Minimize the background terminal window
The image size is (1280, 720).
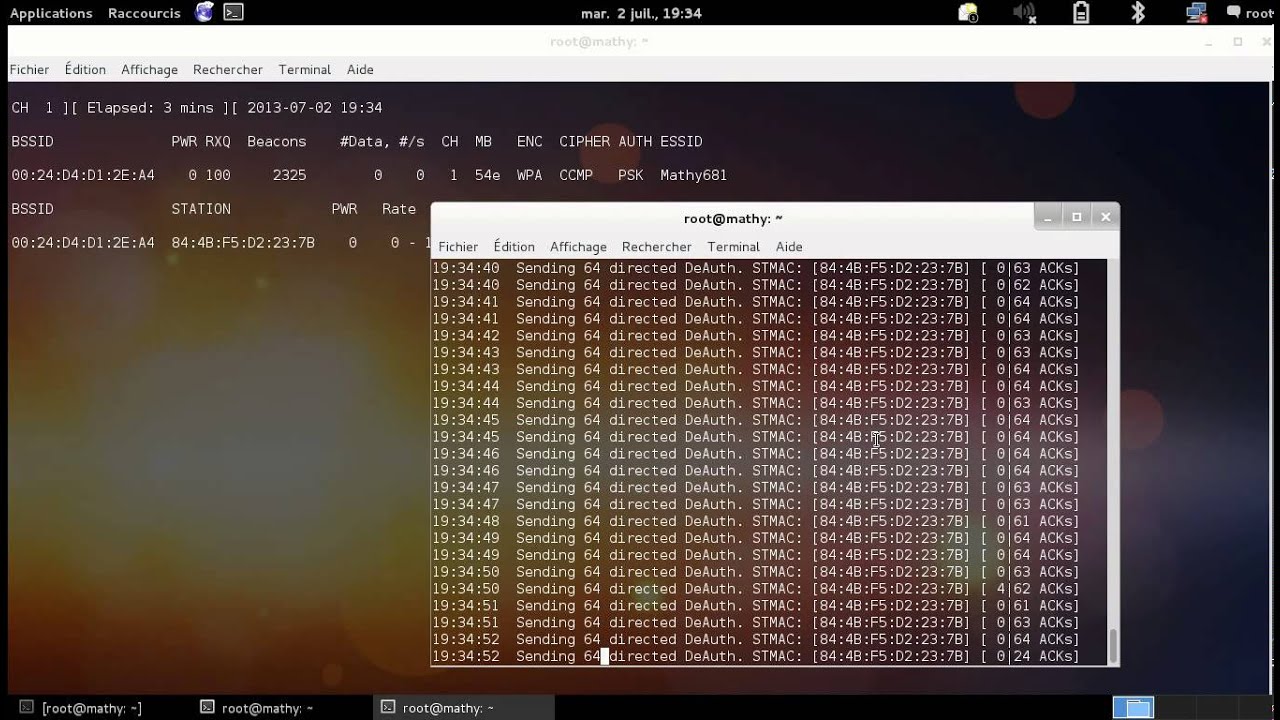1208,42
